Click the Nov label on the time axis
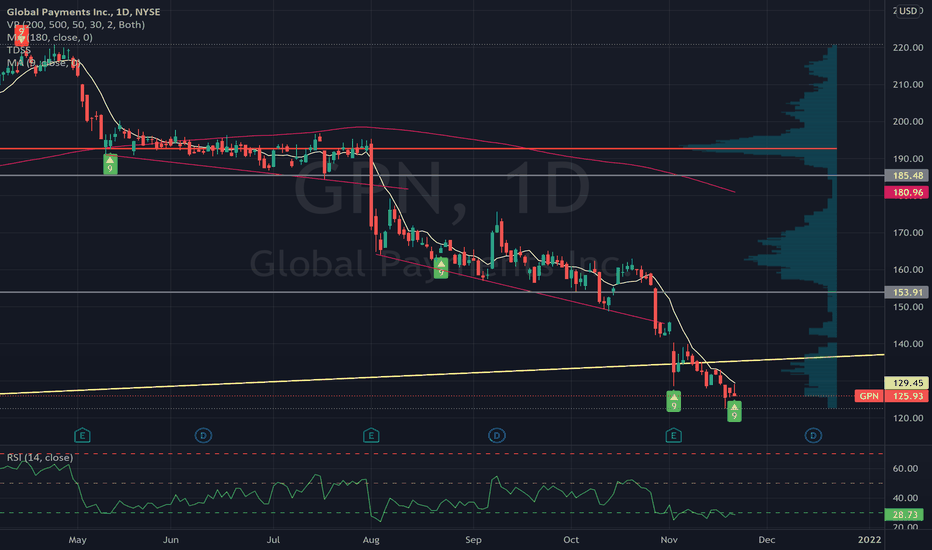932x550 pixels. click(x=669, y=540)
